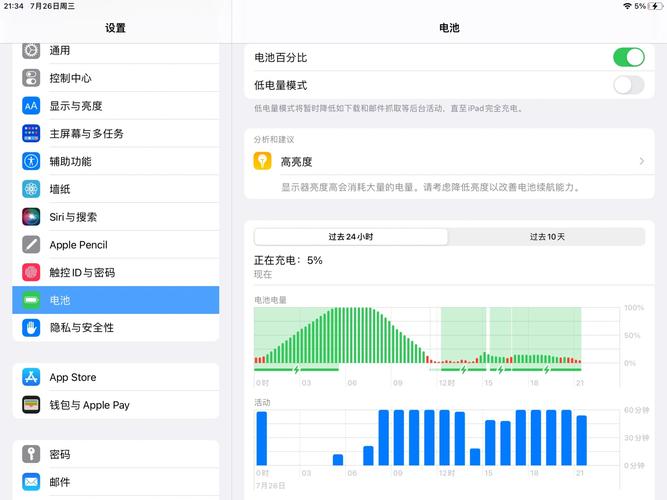Tap the 活动 chart label
This screenshot has height=500, width=667.
(262, 402)
